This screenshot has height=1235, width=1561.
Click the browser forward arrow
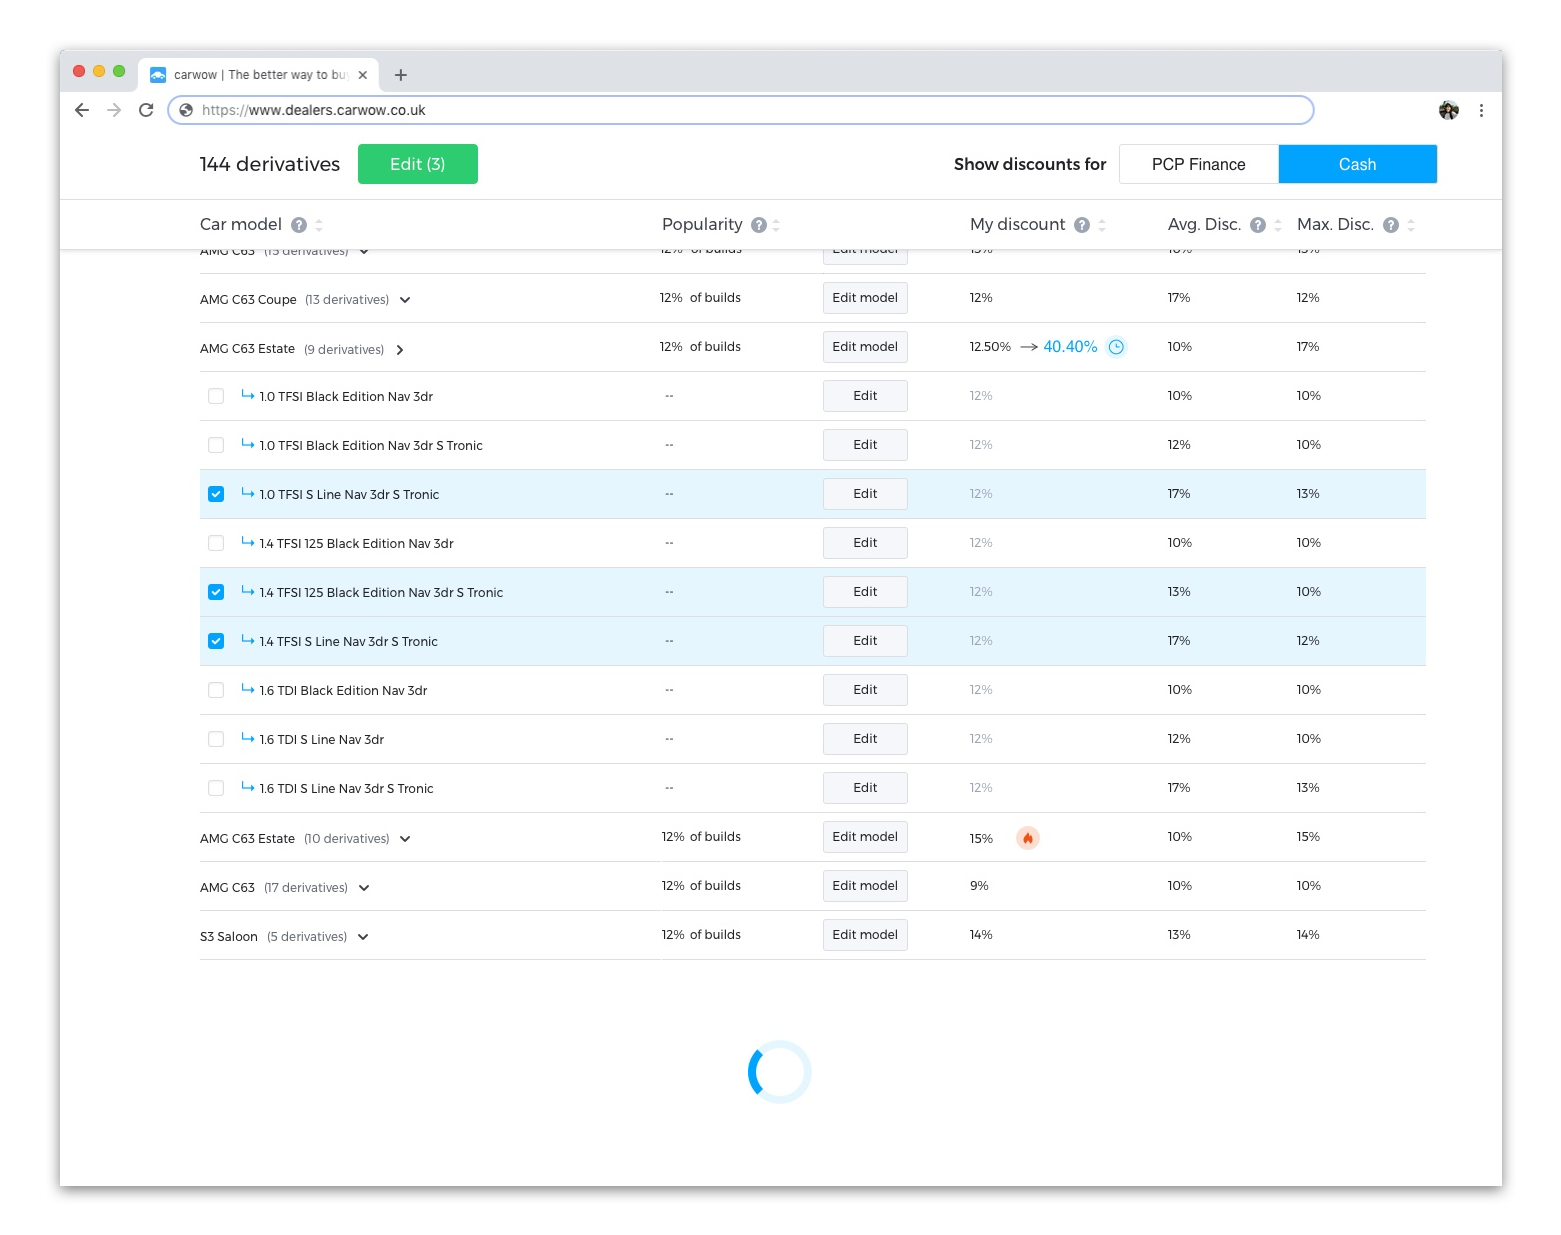(x=114, y=110)
